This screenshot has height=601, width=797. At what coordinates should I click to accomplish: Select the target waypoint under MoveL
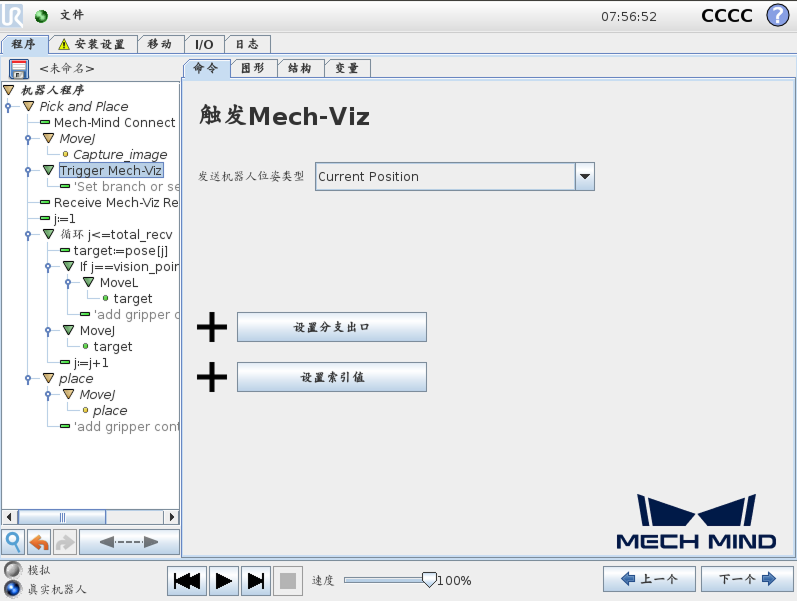click(132, 298)
